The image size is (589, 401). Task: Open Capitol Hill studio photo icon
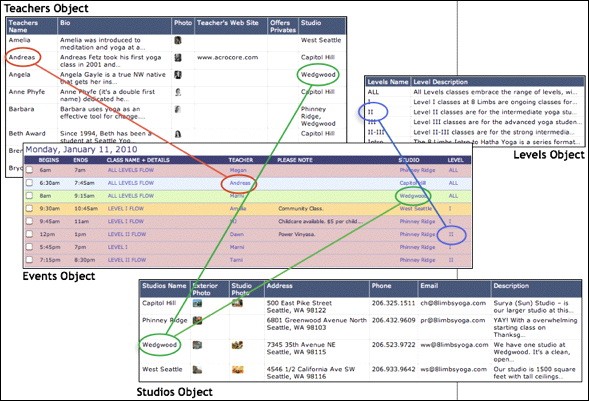[x=237, y=303]
